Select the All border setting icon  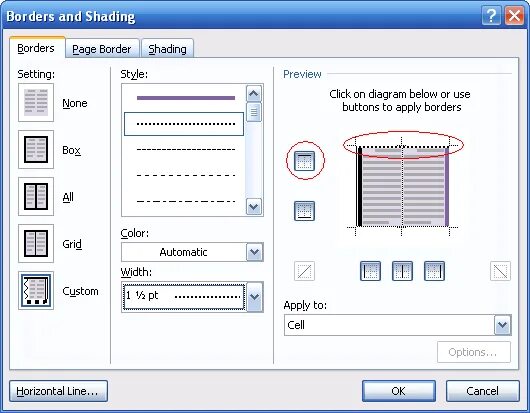36,196
